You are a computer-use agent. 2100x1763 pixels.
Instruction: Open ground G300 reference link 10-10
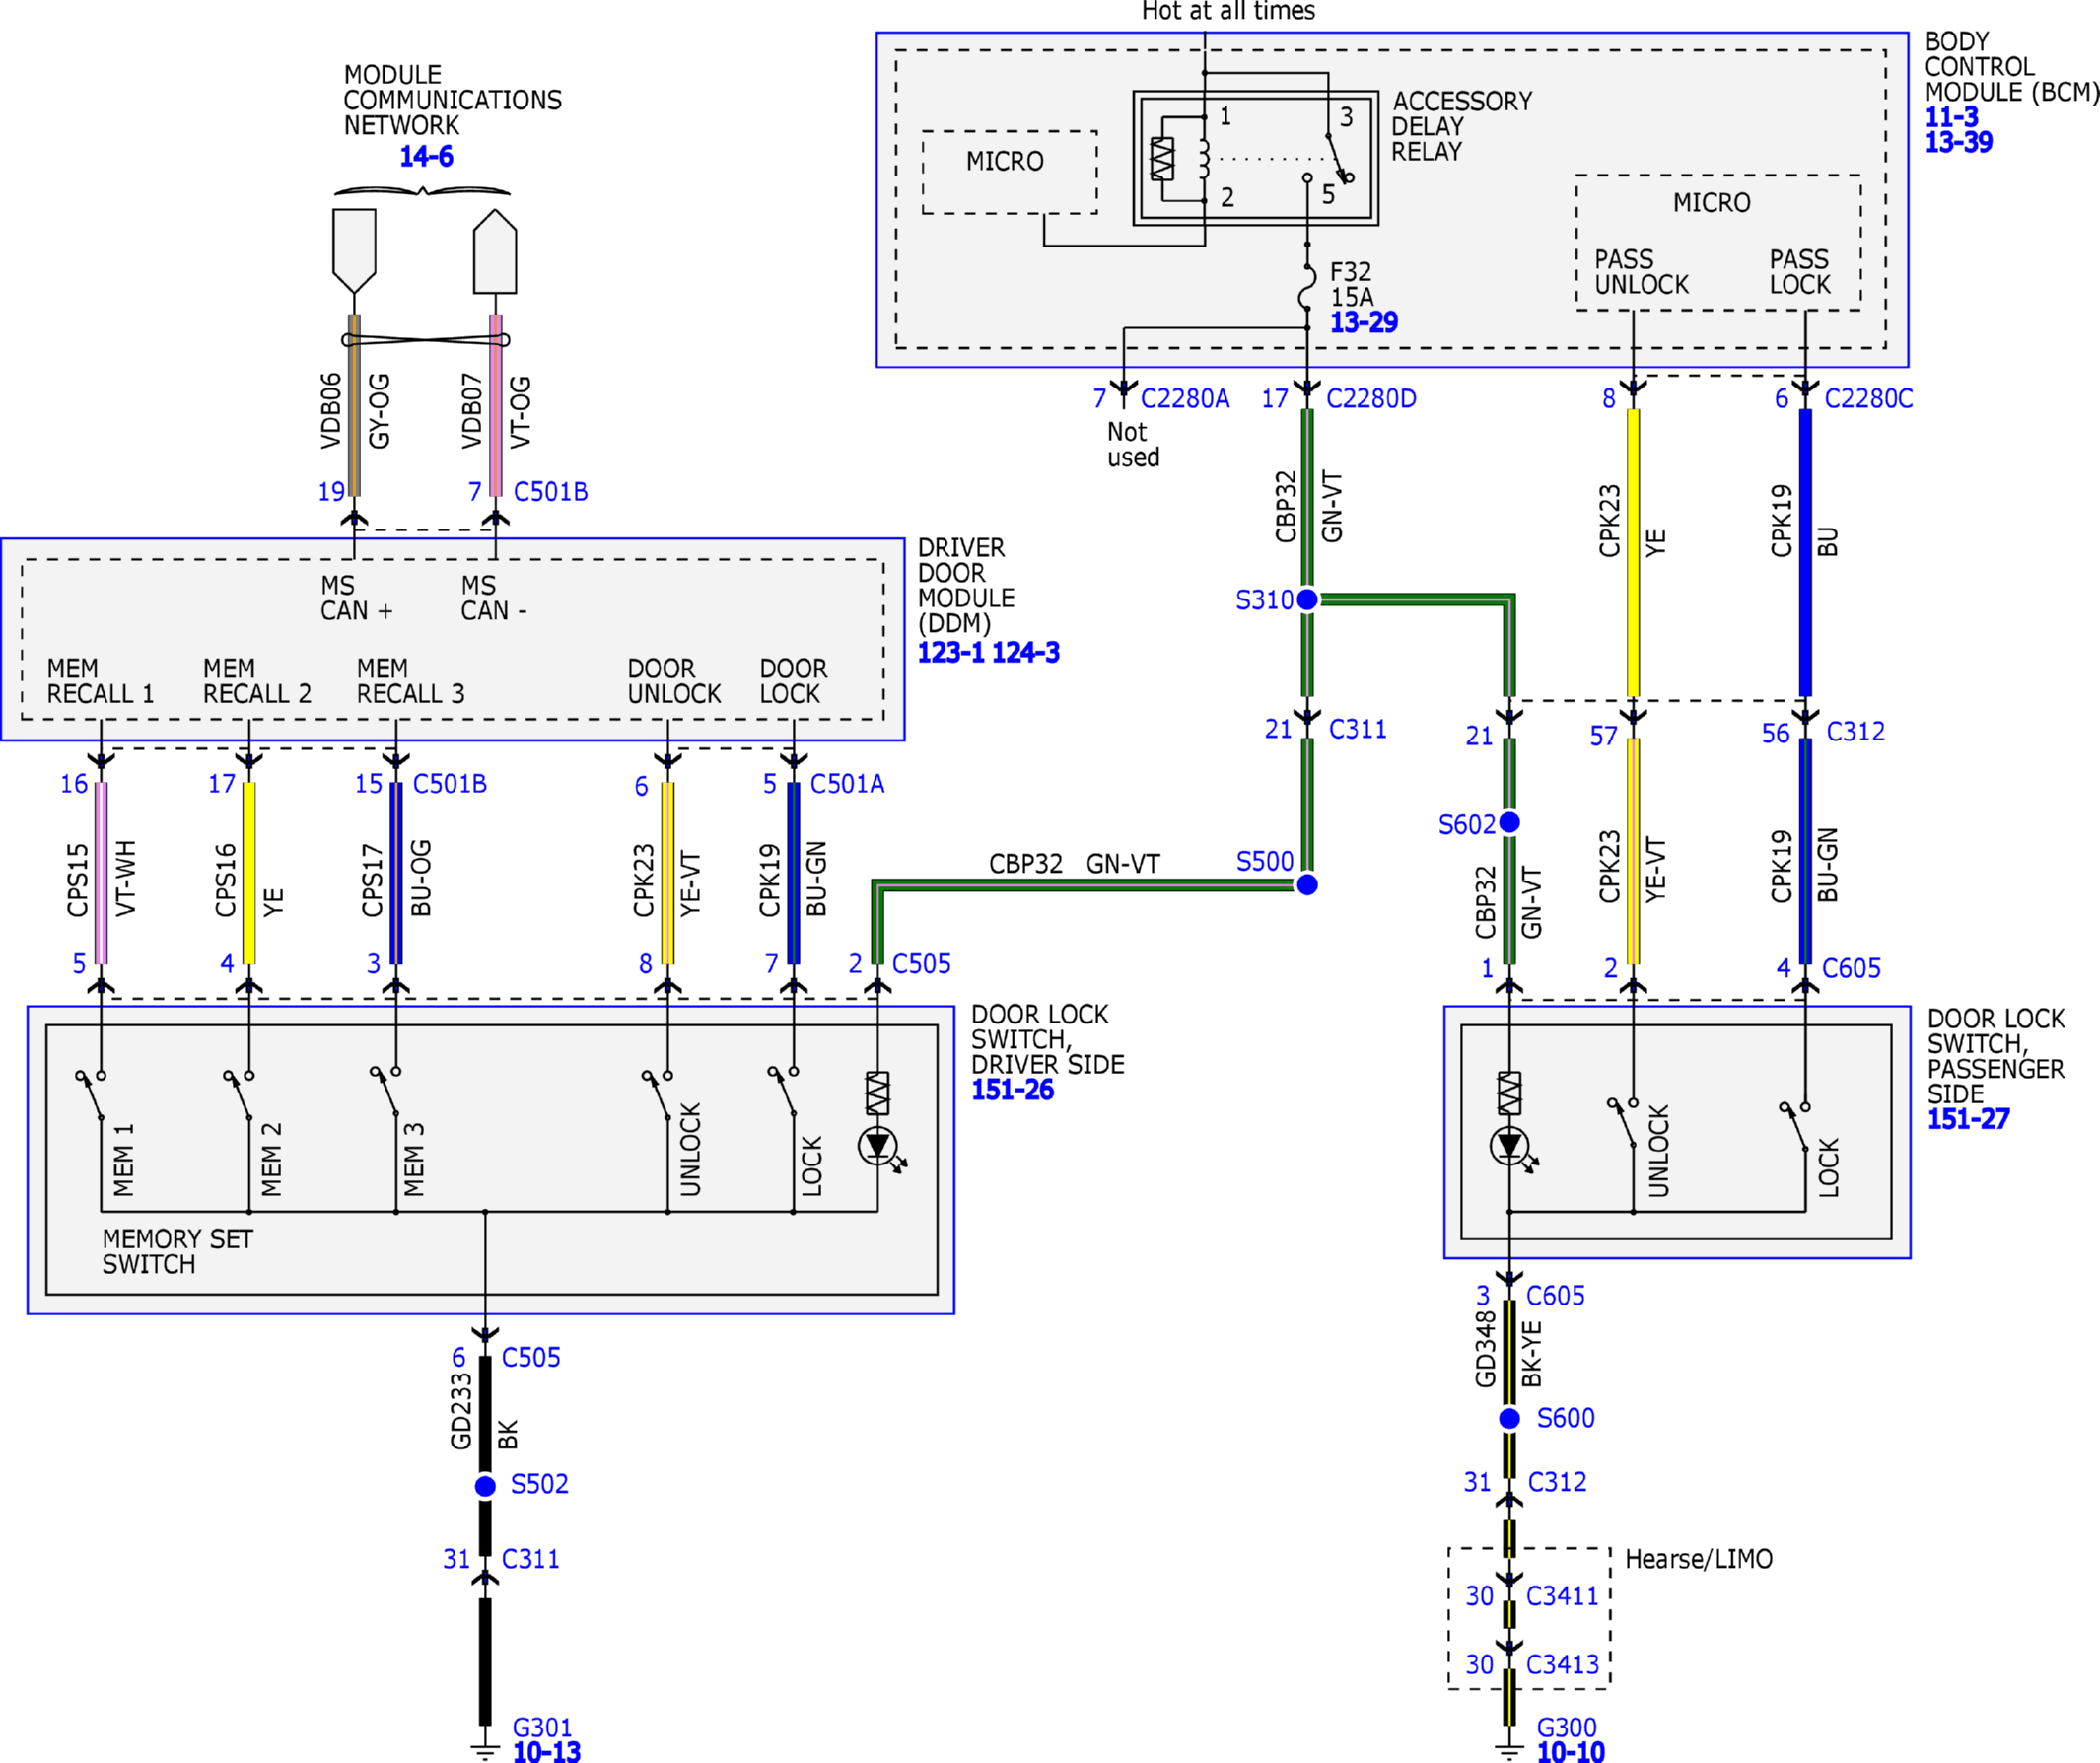coord(1570,1751)
